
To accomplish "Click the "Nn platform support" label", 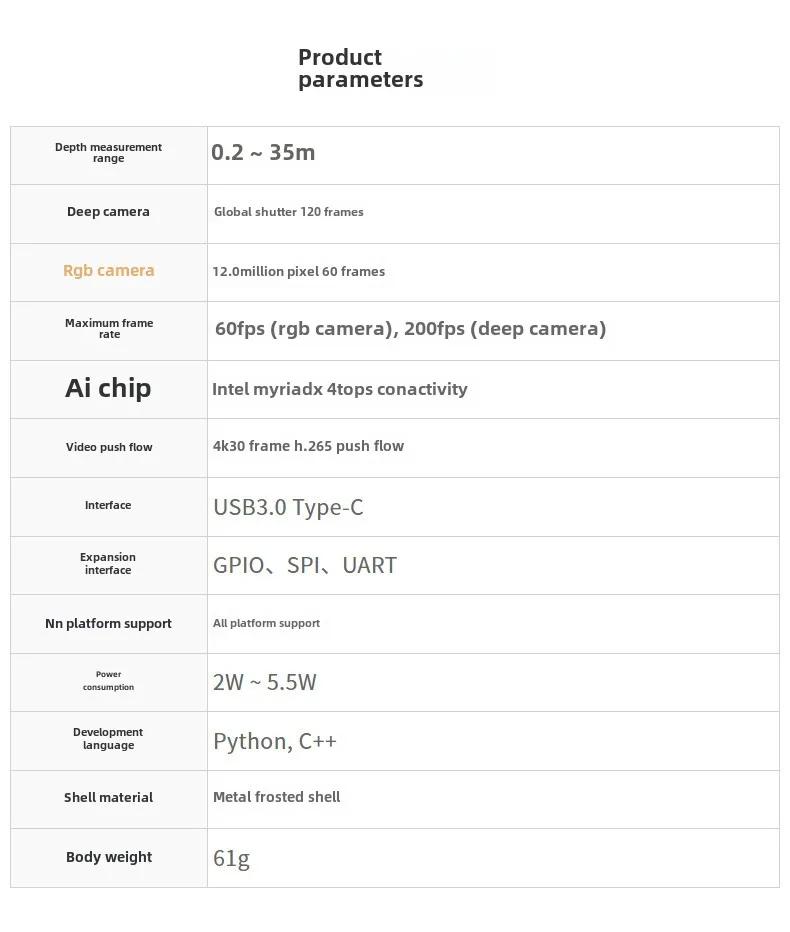I will (108, 624).
